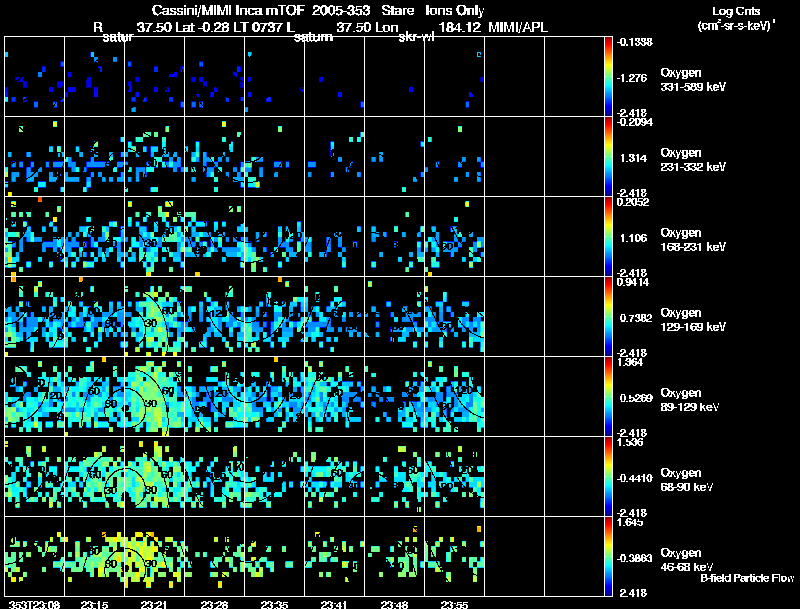Click the 331-589 keV image panel at 353T23:08
800x609 pixels.
click(x=35, y=77)
